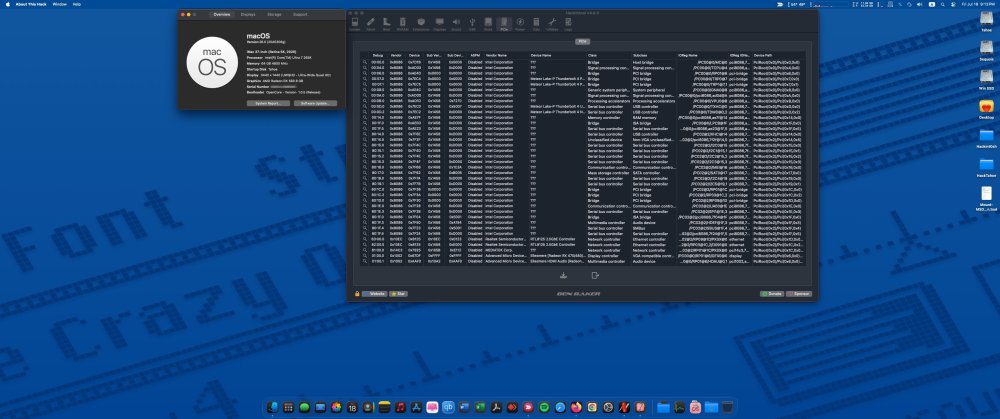Select the Ellesmere HDMI Audio device name cell
The height and width of the screenshot is (419, 1000).
557,261
